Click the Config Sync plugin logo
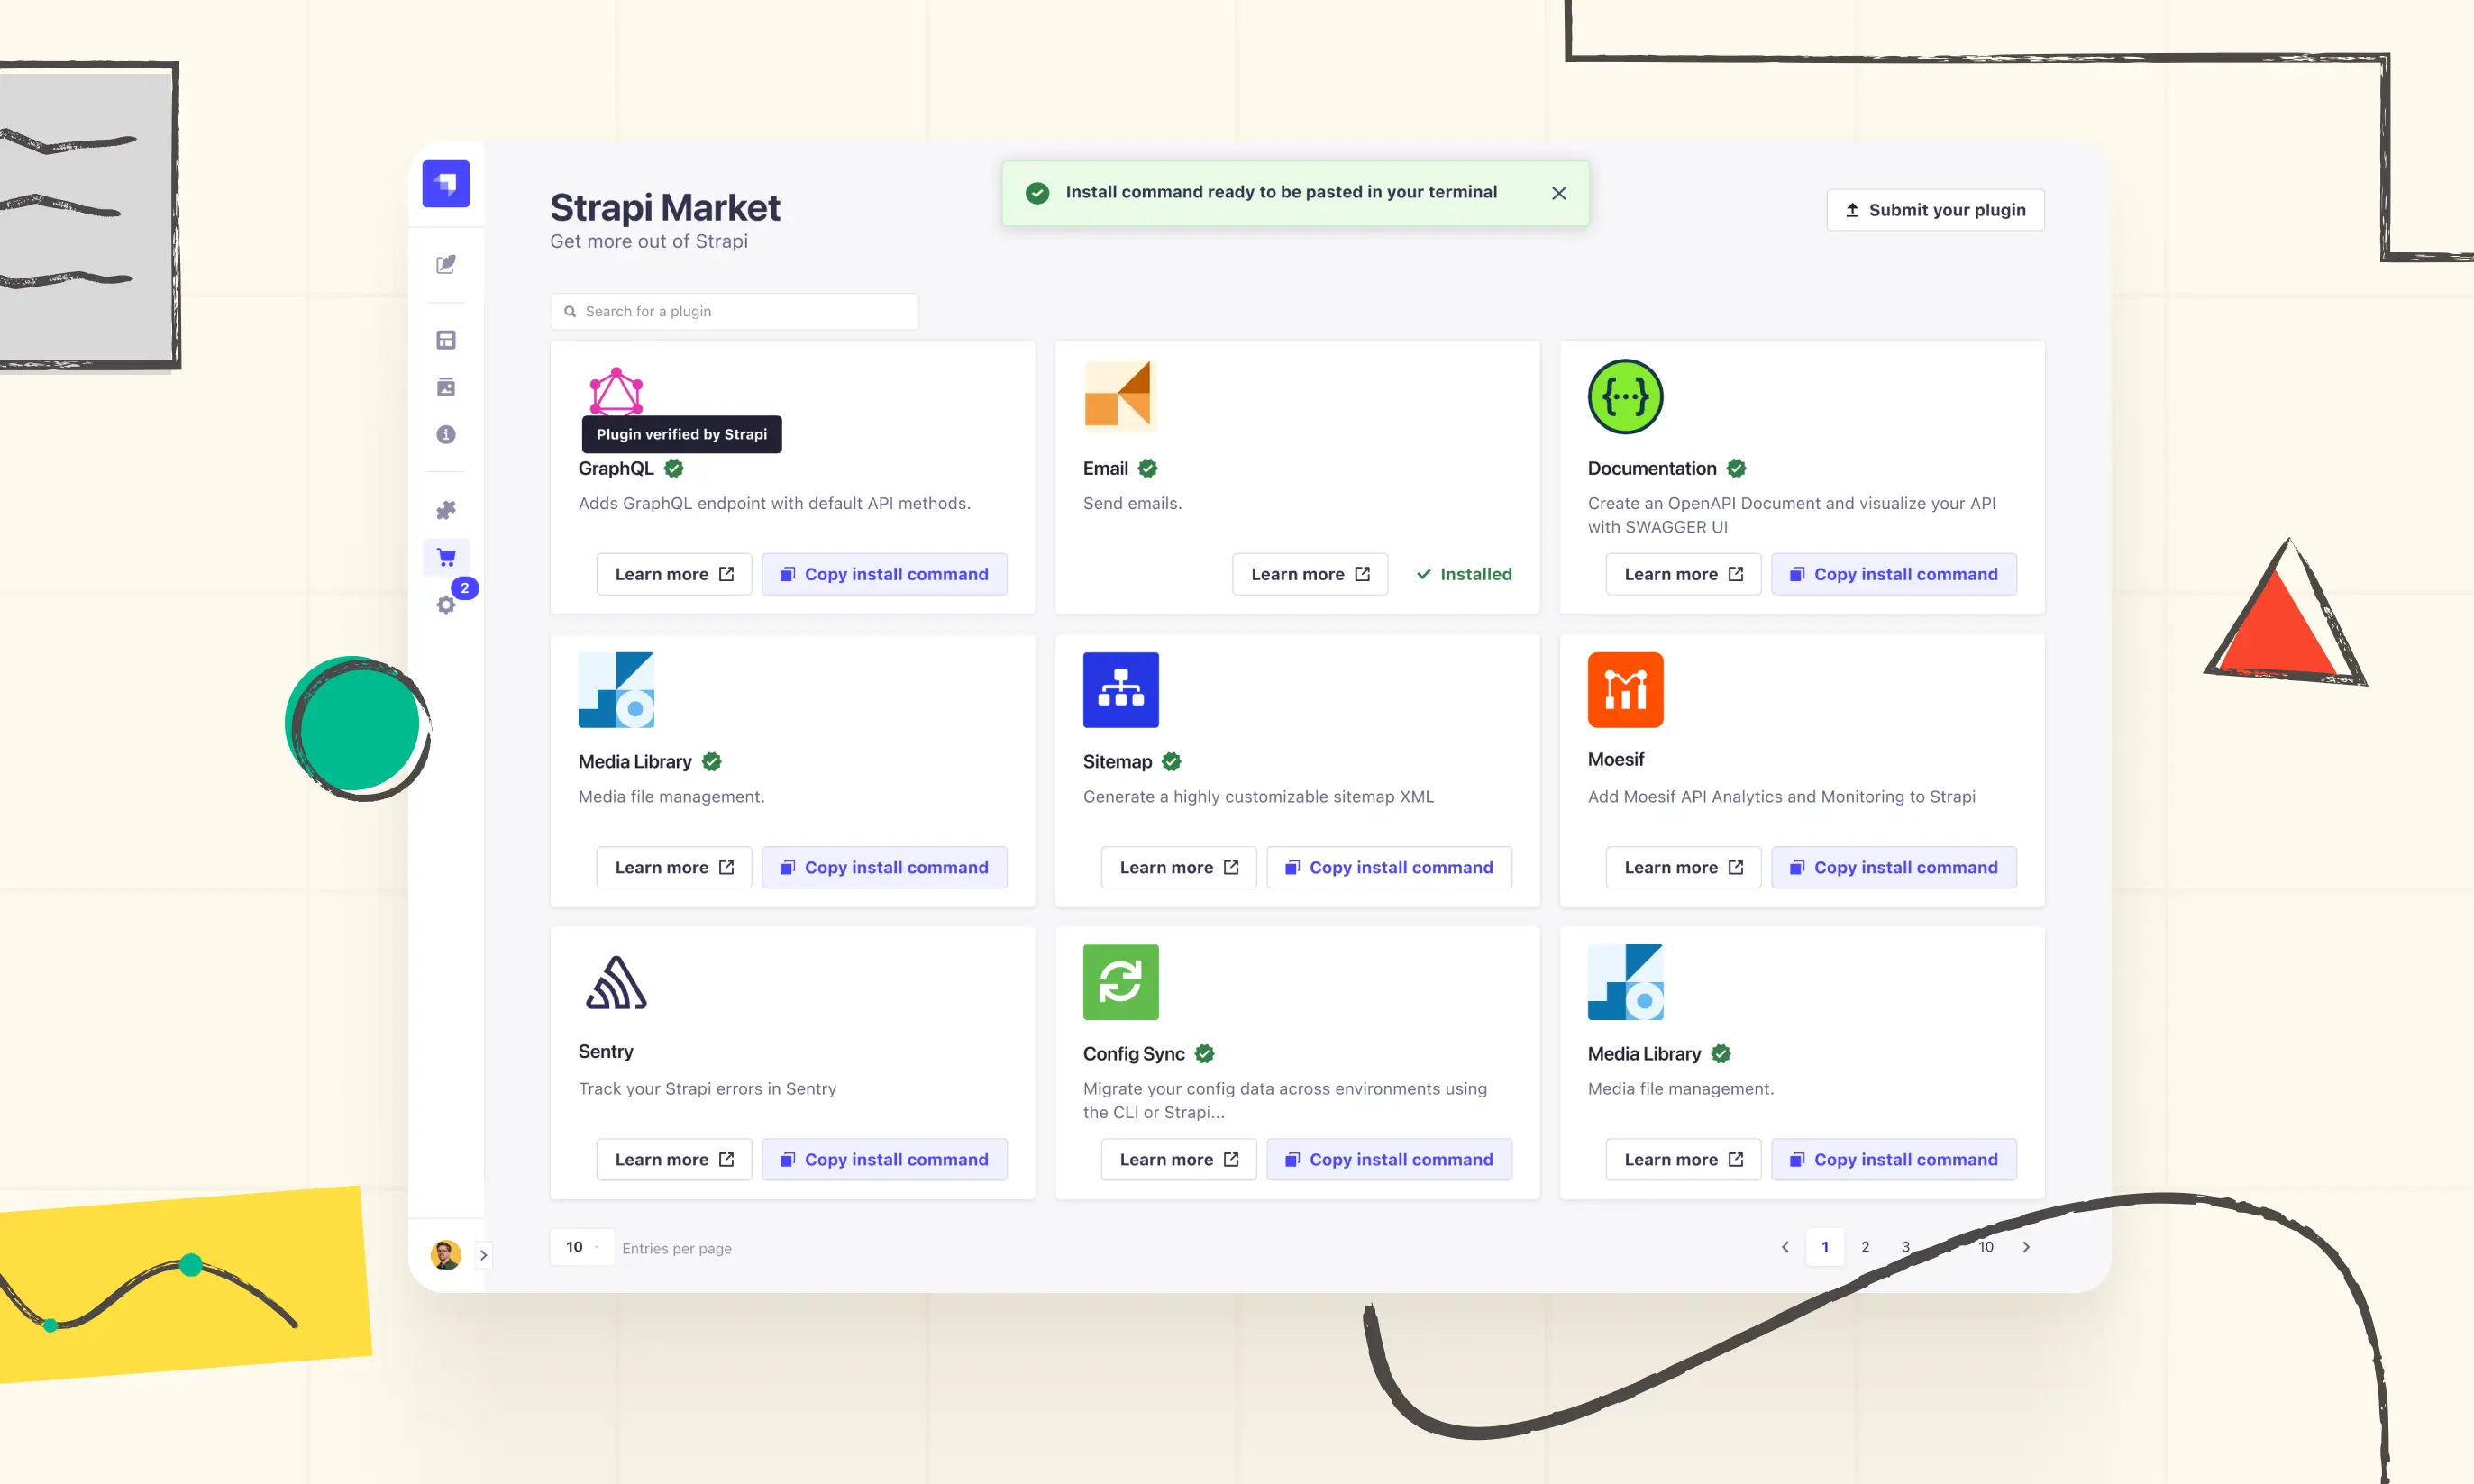This screenshot has width=2474, height=1484. point(1120,981)
